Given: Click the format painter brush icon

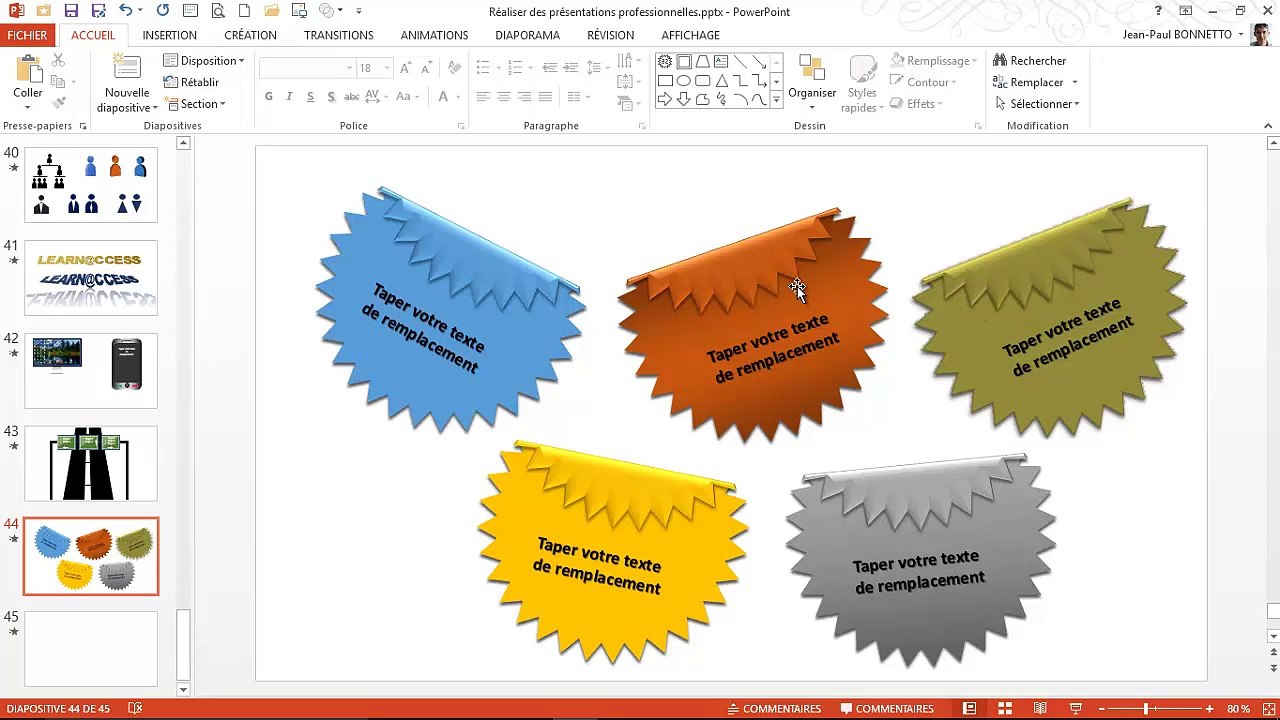Looking at the screenshot, I should 58,103.
